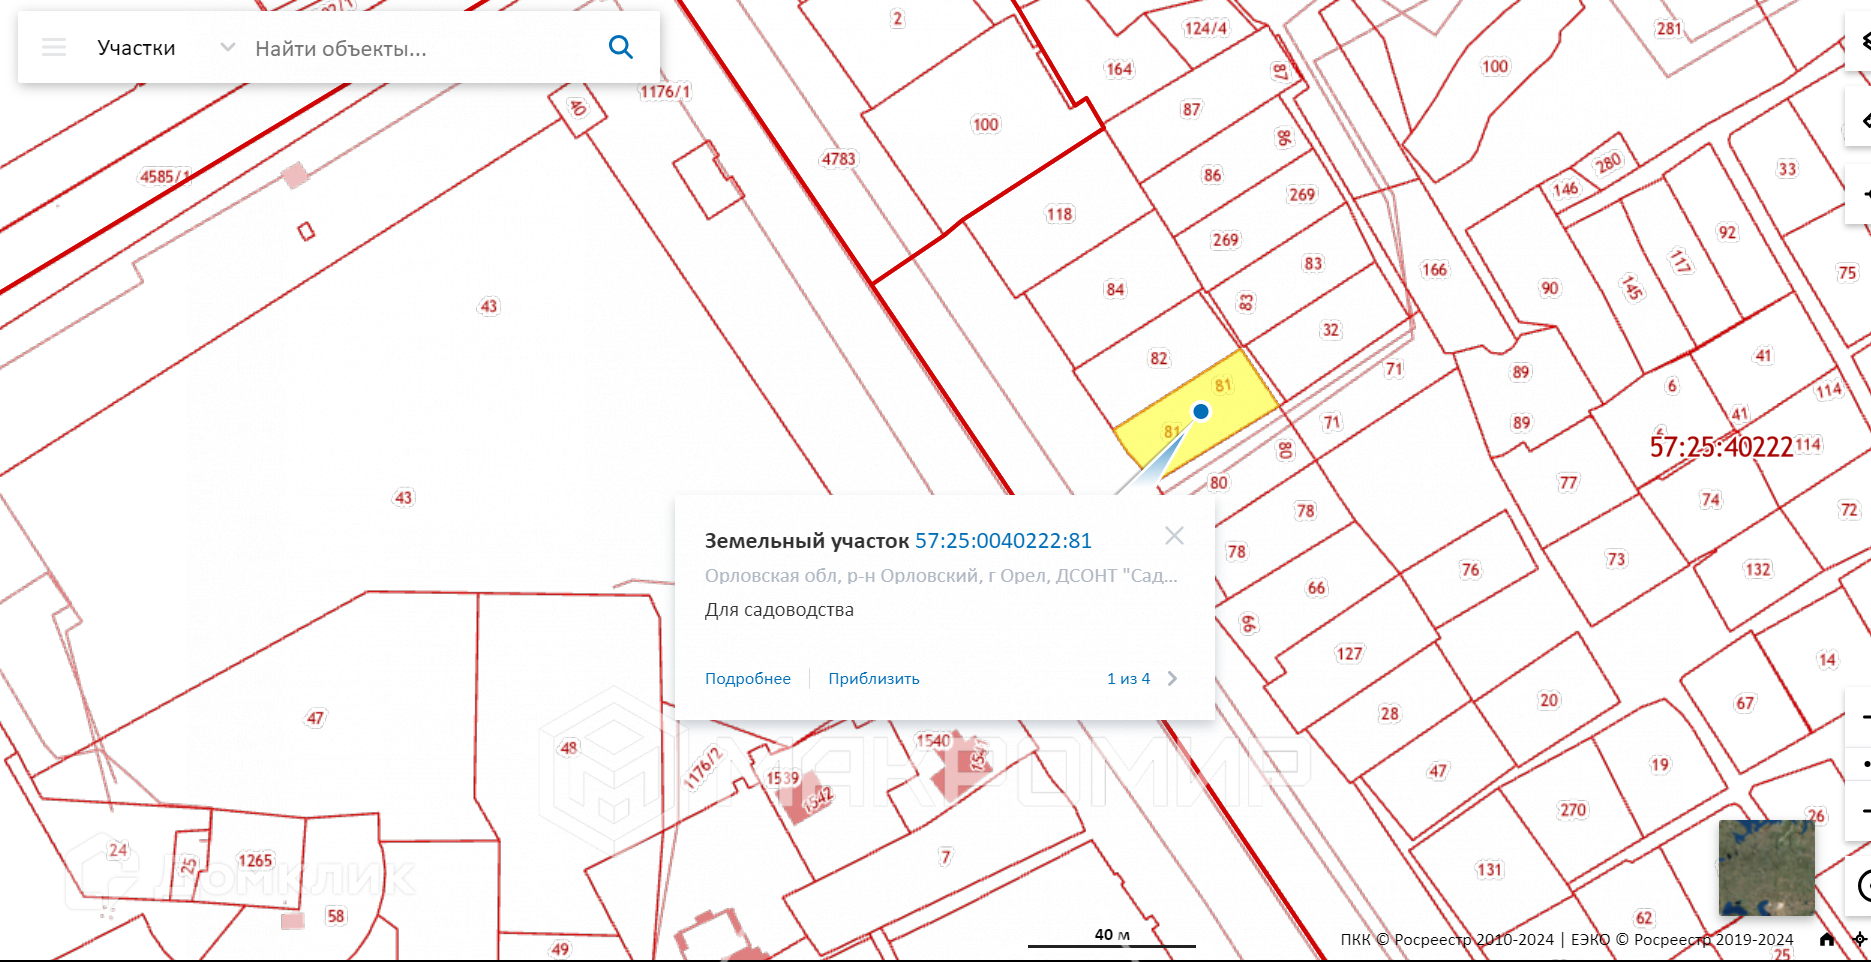Select the parcel labeled 132
Screen dimensions: 1871x962
[x=1758, y=570]
